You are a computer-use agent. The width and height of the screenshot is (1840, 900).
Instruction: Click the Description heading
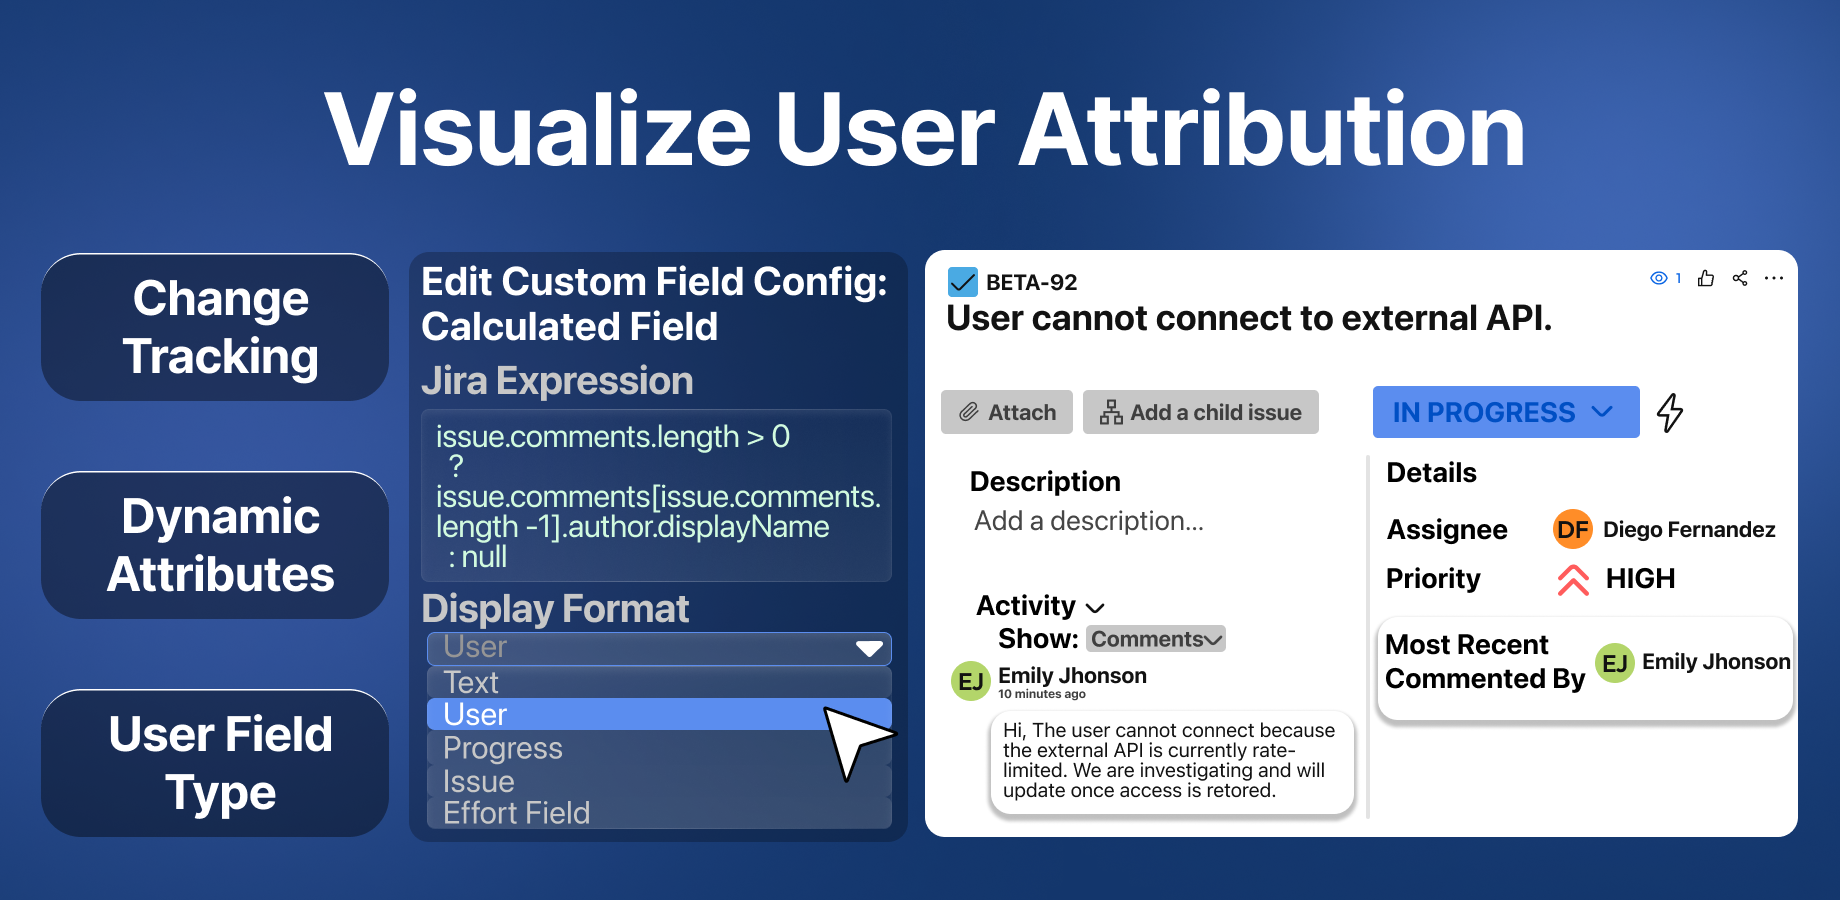click(1045, 482)
